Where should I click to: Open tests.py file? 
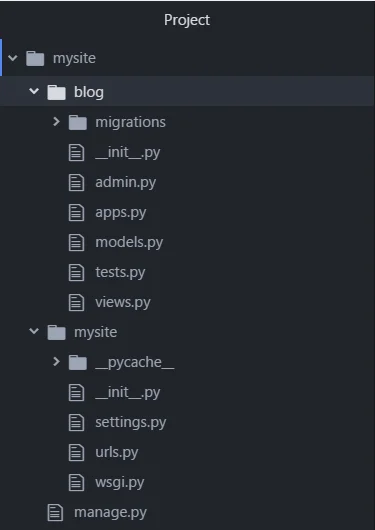click(x=120, y=272)
